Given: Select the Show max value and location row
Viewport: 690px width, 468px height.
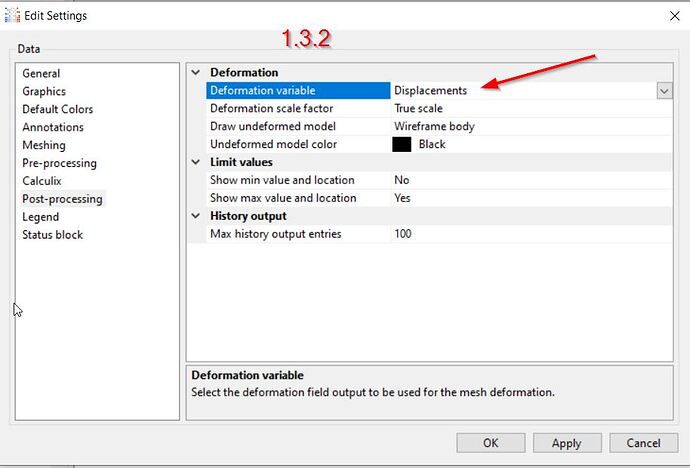Looking at the screenshot, I should pos(439,198).
